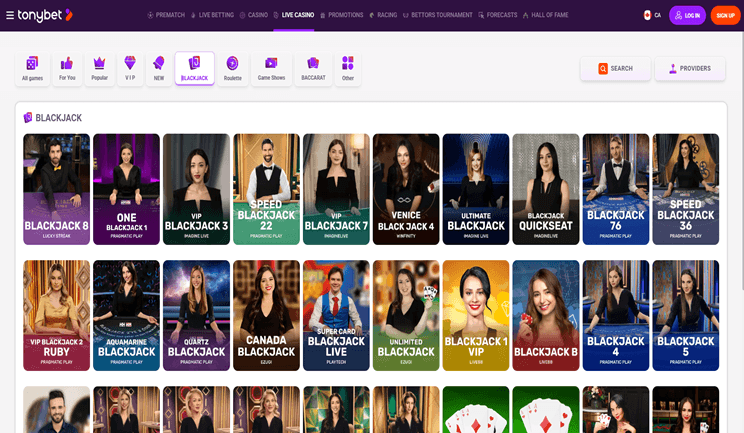The image size is (744, 433).
Task: Click the Log In button
Action: [x=688, y=15]
